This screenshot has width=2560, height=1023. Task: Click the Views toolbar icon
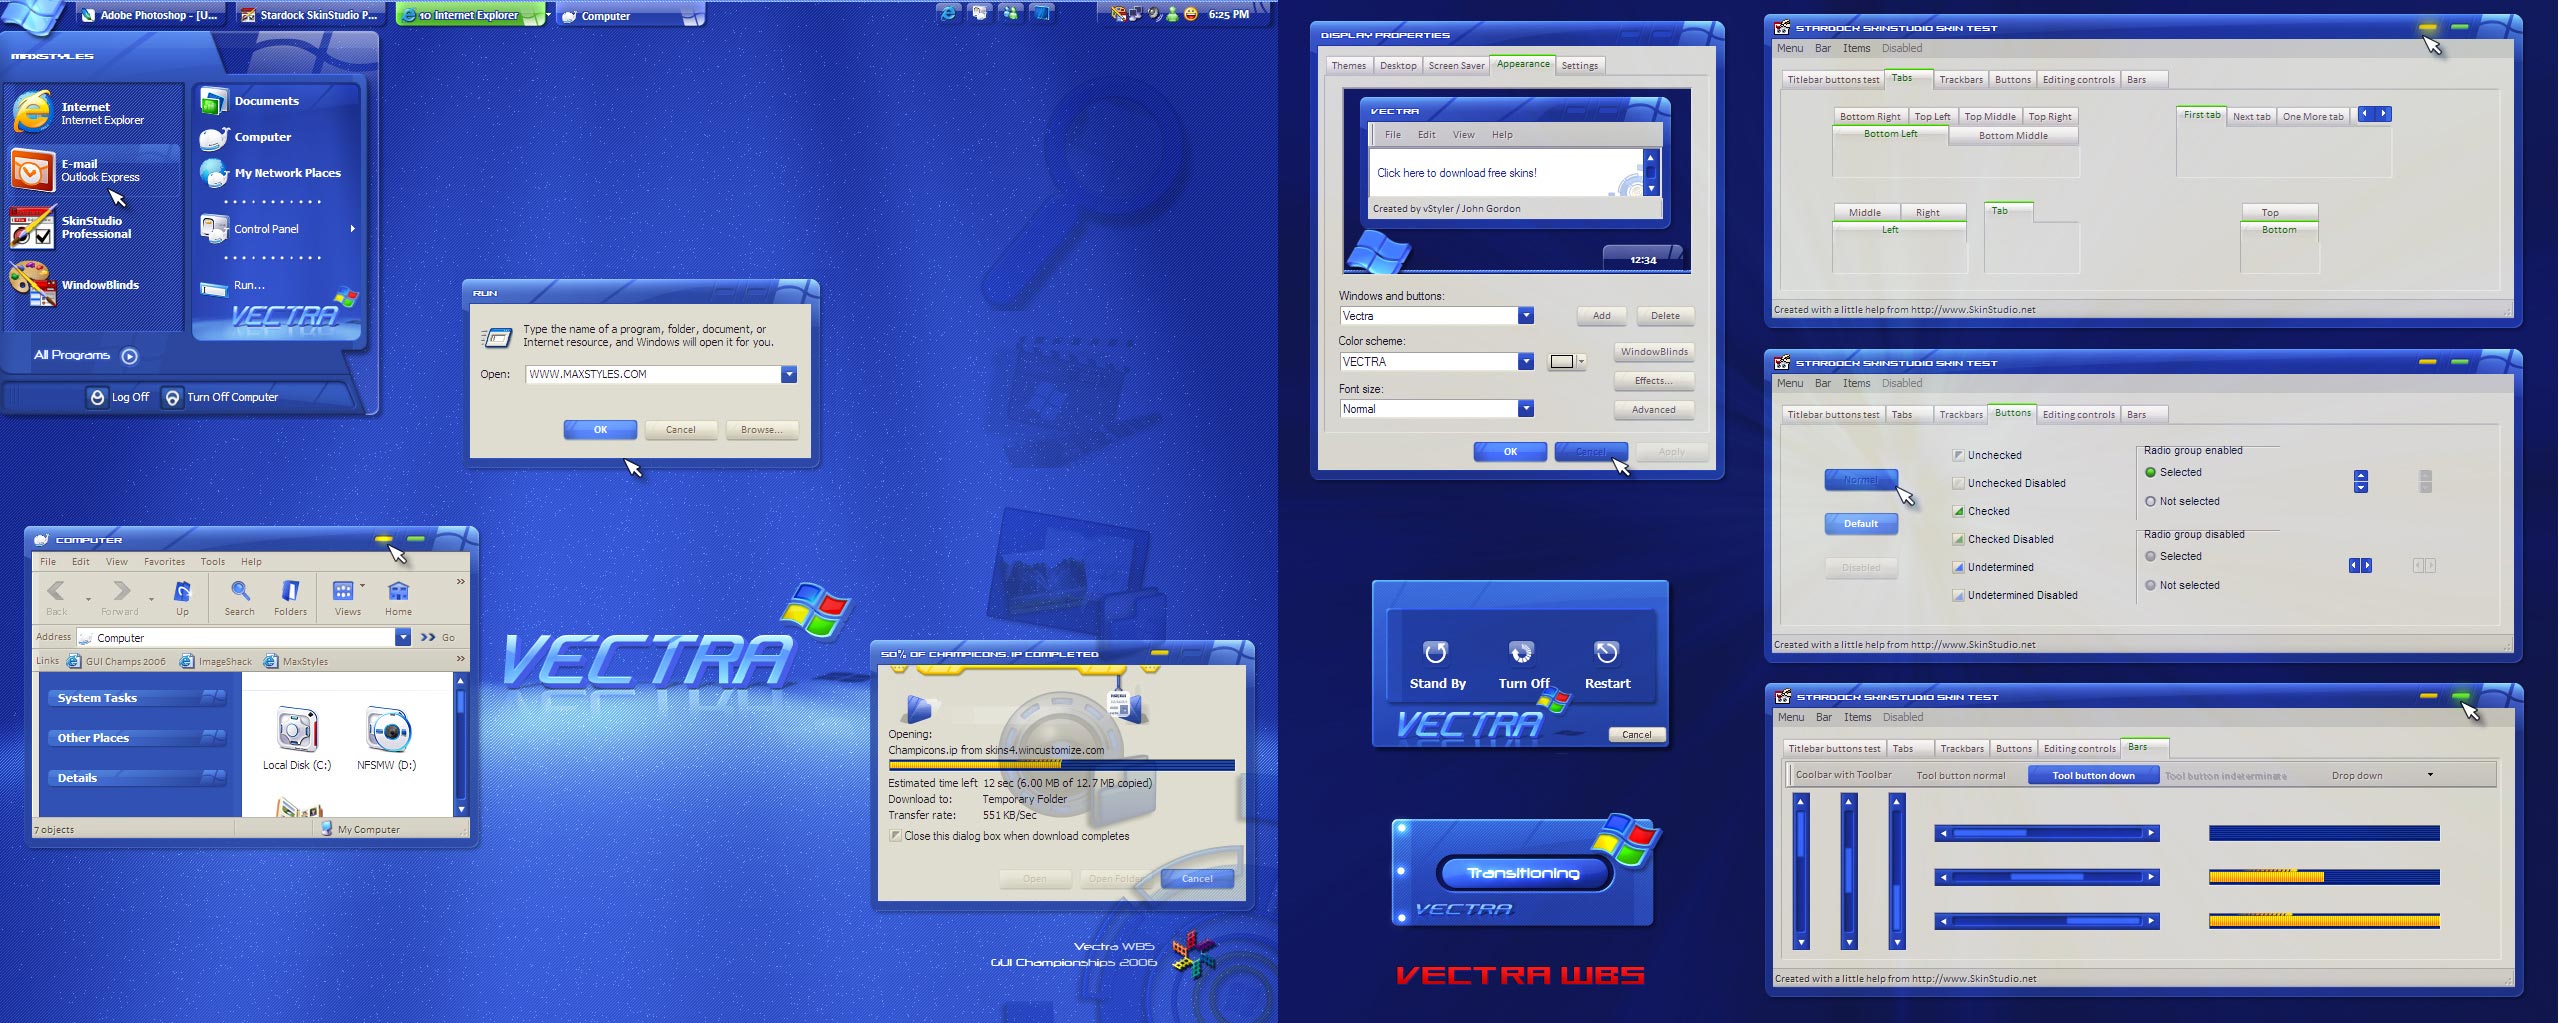pyautogui.click(x=343, y=590)
